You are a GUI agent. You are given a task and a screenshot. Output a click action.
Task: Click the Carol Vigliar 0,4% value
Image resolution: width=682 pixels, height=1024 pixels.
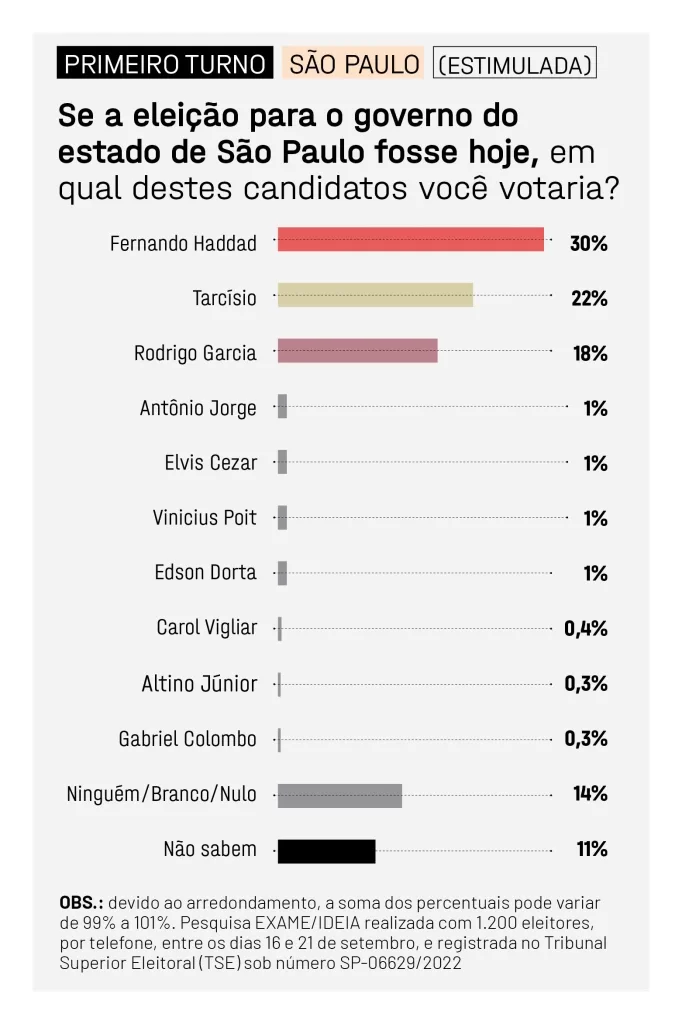tap(586, 629)
